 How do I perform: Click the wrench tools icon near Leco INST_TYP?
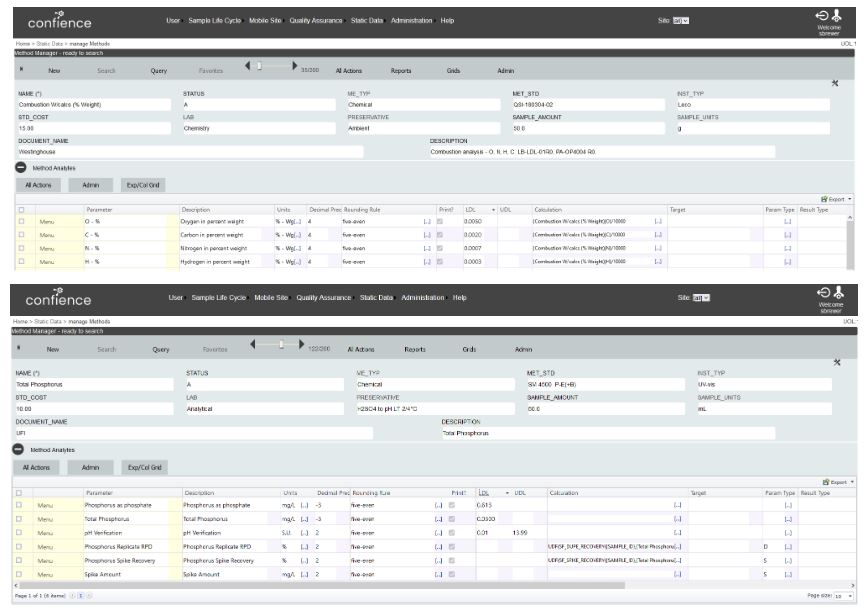(835, 83)
